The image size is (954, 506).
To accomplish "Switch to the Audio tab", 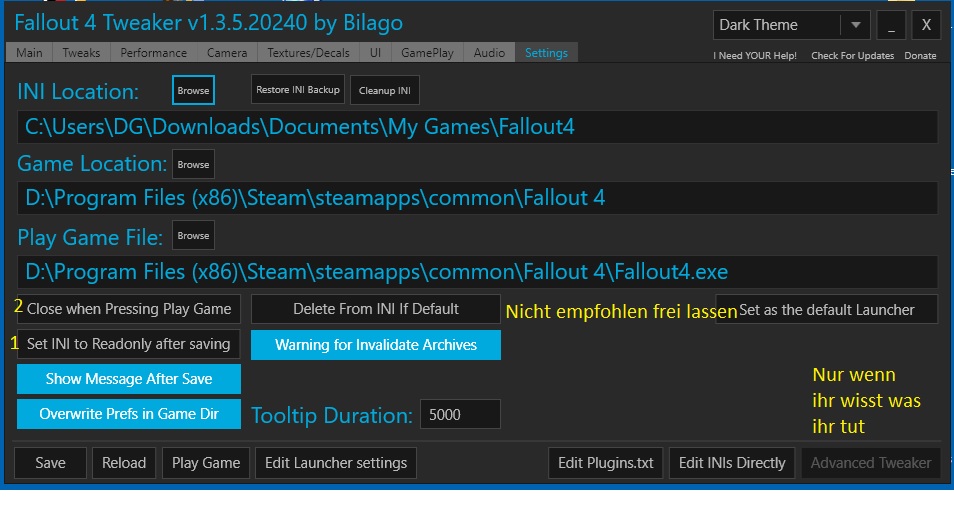I will point(489,53).
